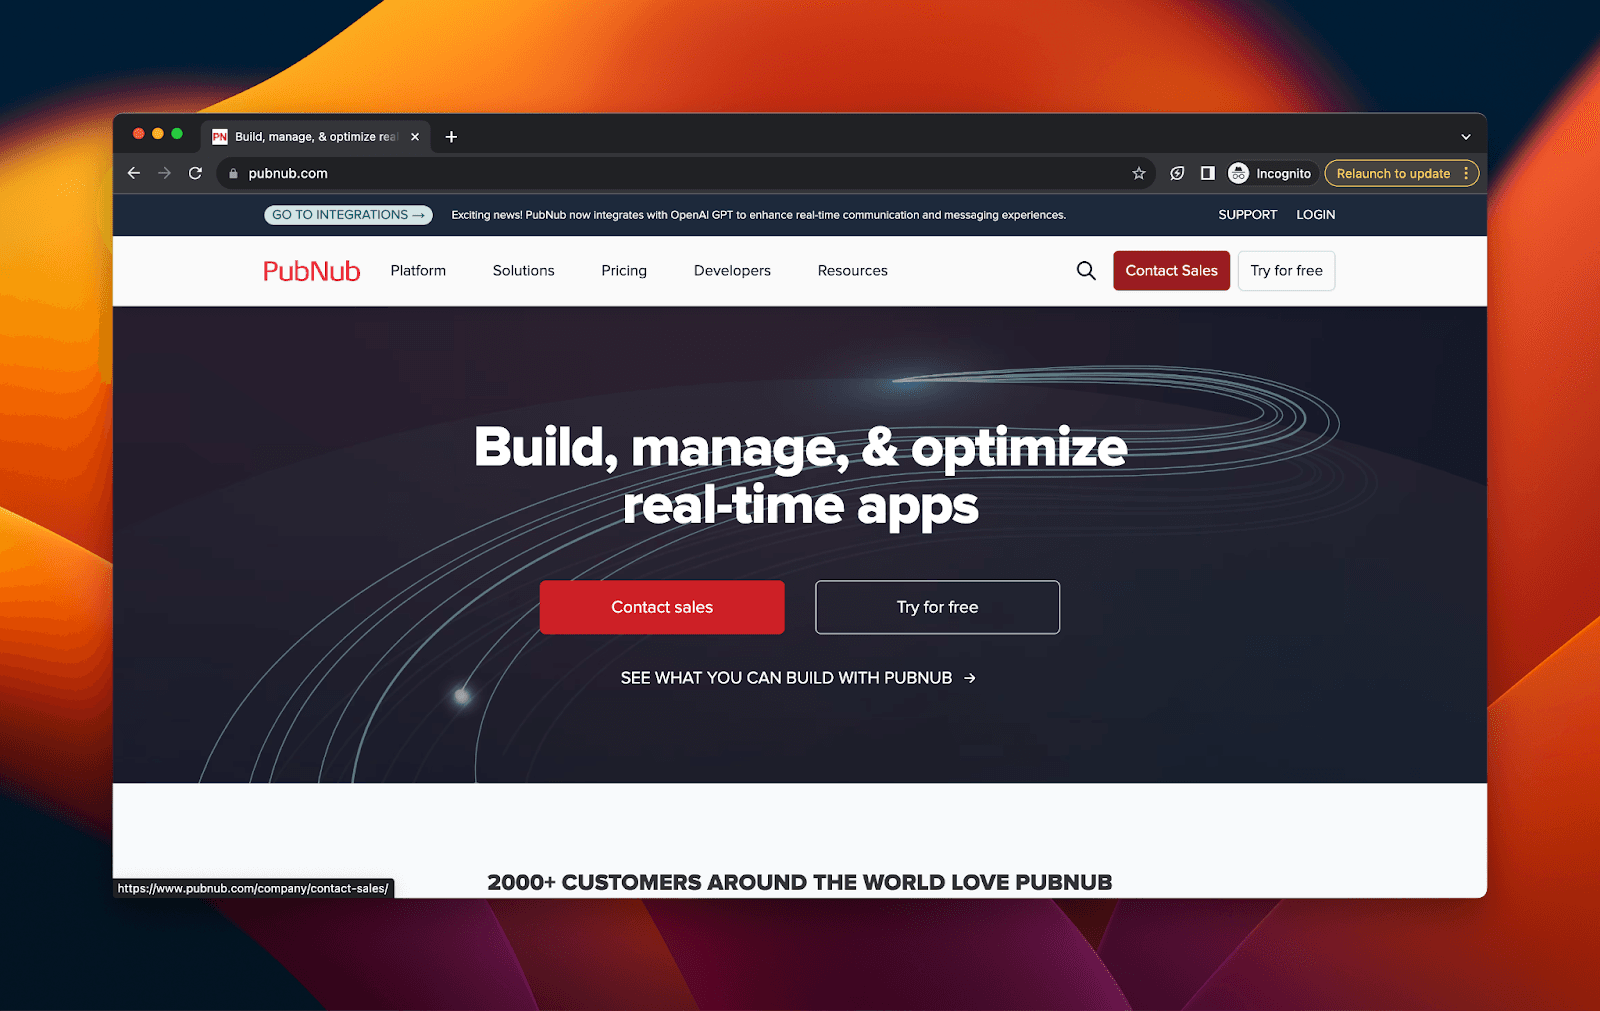Open the Pricing page
The height and width of the screenshot is (1011, 1600).
click(x=624, y=271)
